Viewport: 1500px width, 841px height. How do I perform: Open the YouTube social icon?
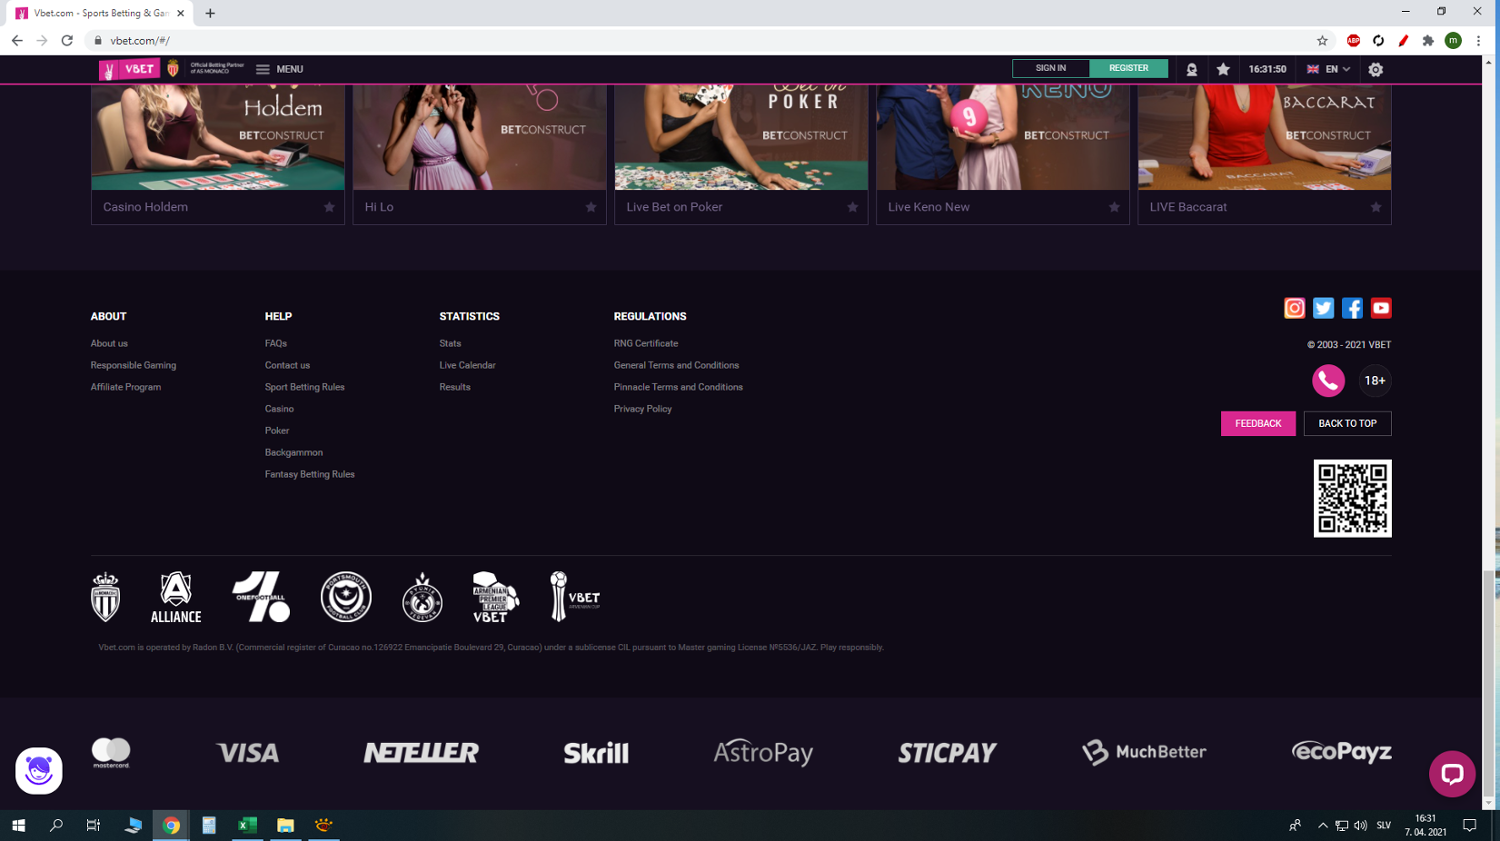pyautogui.click(x=1381, y=308)
